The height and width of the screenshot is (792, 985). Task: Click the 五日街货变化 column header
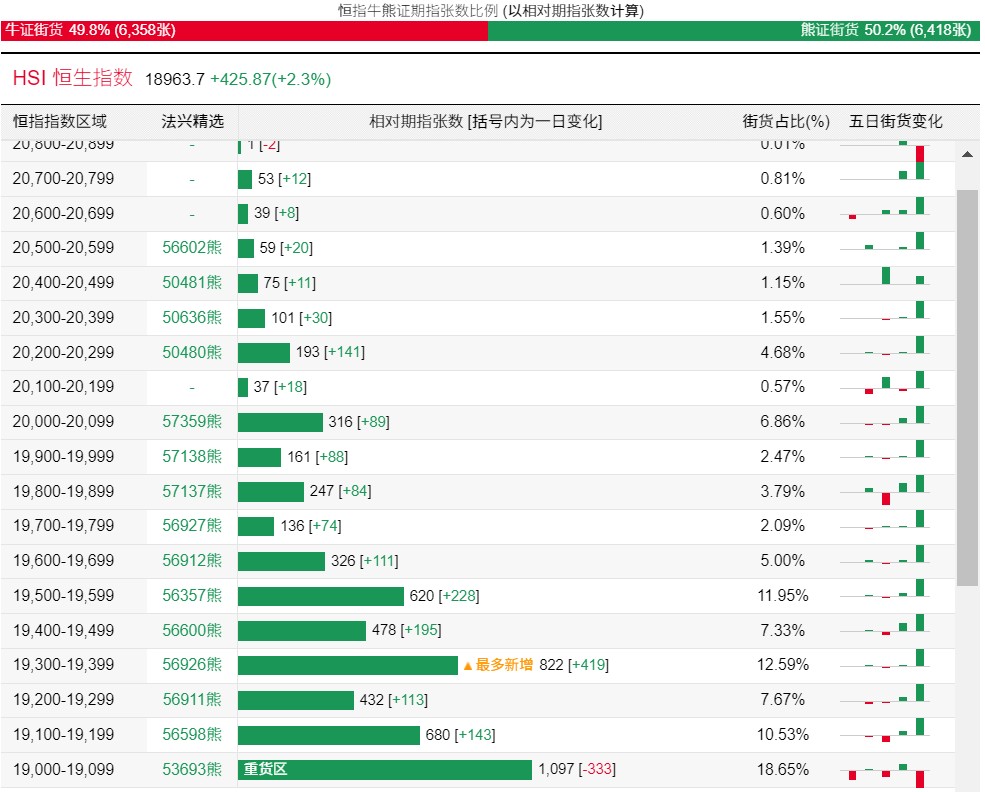point(895,121)
